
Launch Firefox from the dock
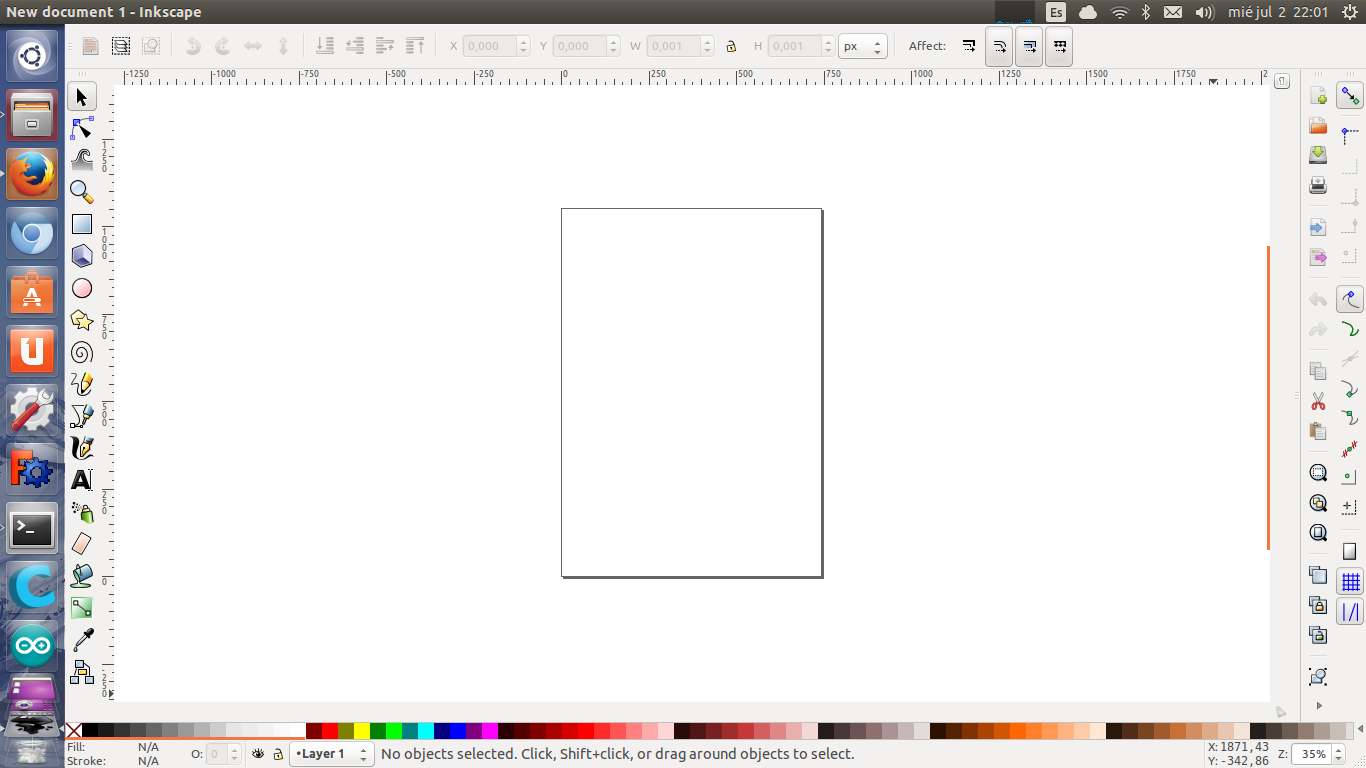[32, 174]
